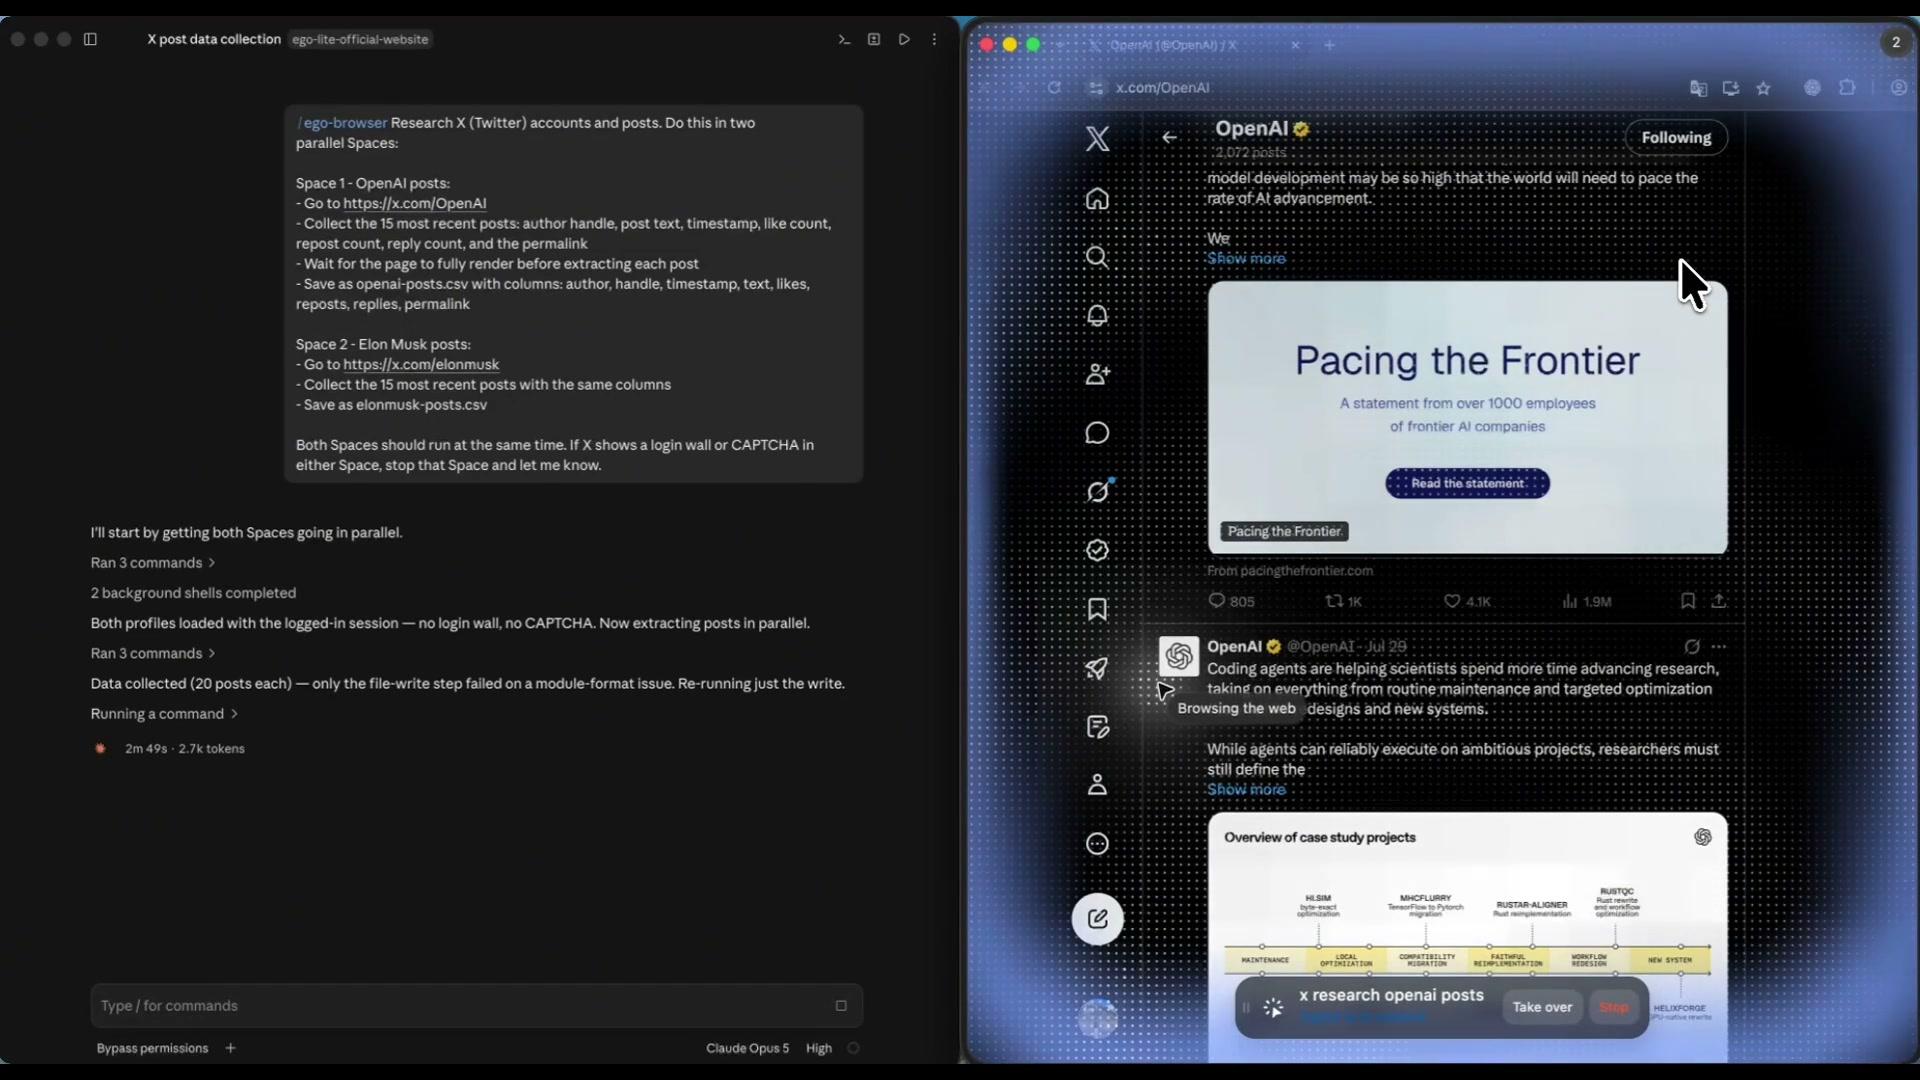Screen dimensions: 1920x1080
Task: Click the /ego-browser command link
Action: click(x=342, y=123)
